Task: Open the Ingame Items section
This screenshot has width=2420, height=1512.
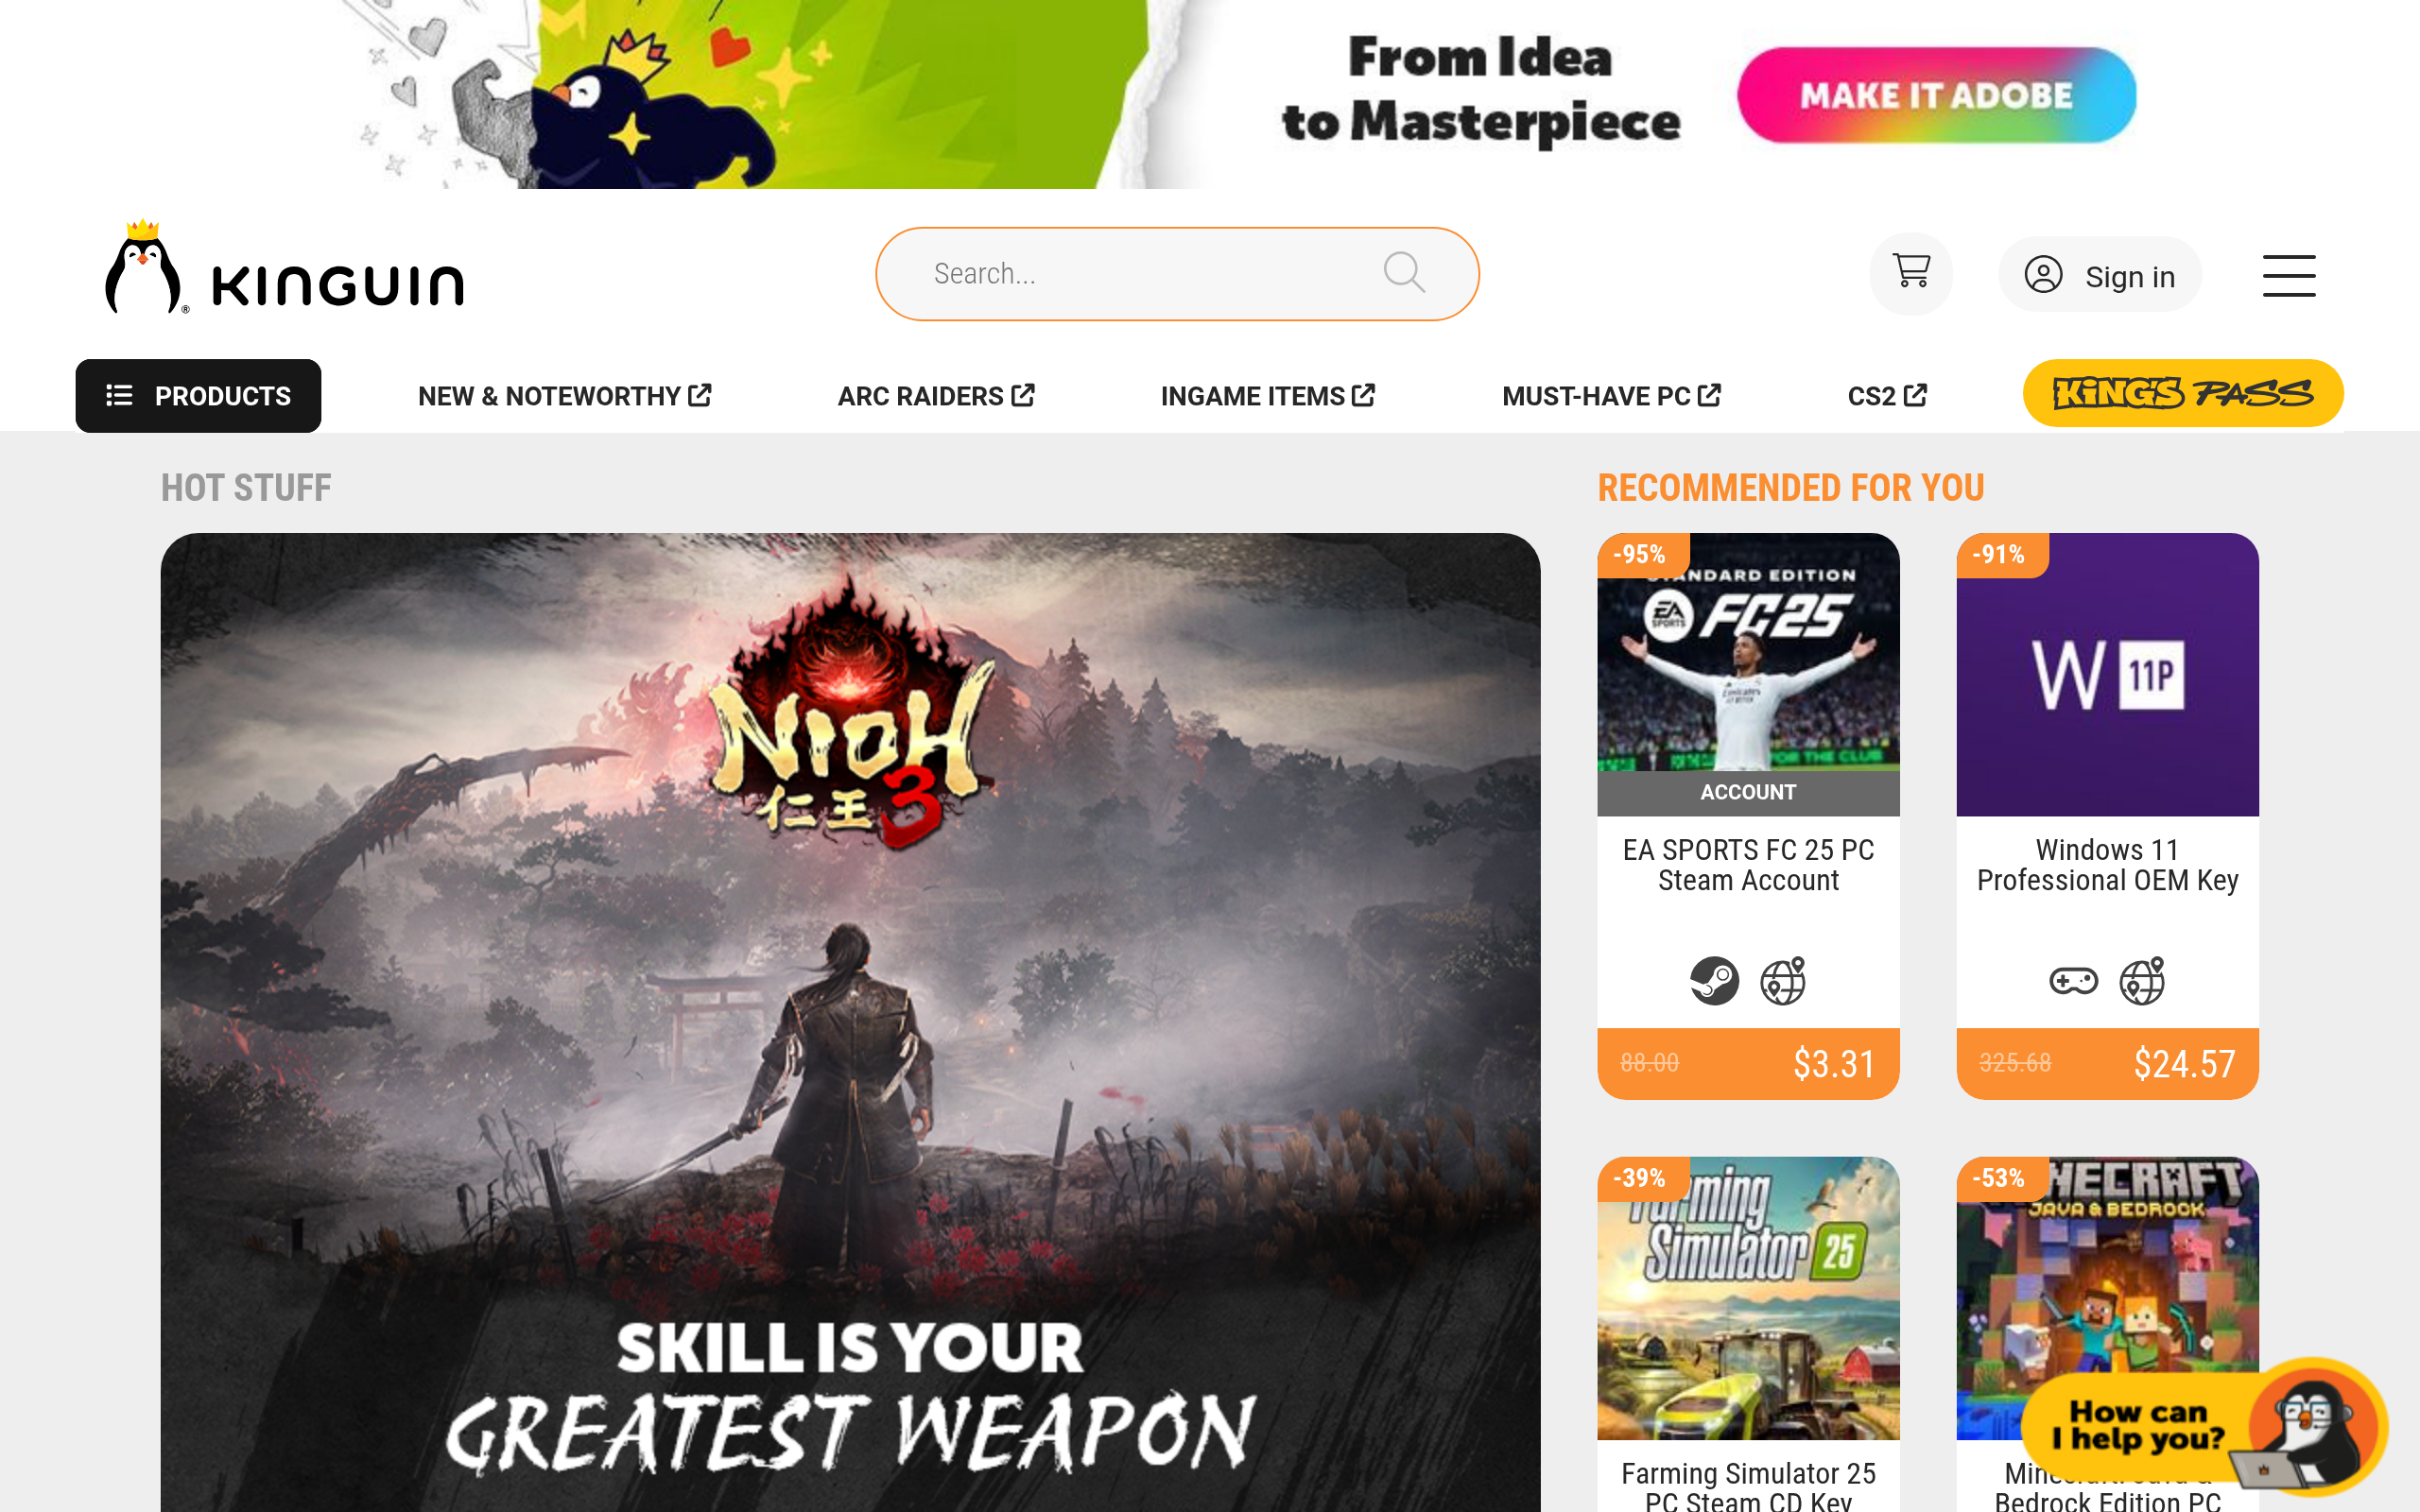Action: click(1268, 396)
